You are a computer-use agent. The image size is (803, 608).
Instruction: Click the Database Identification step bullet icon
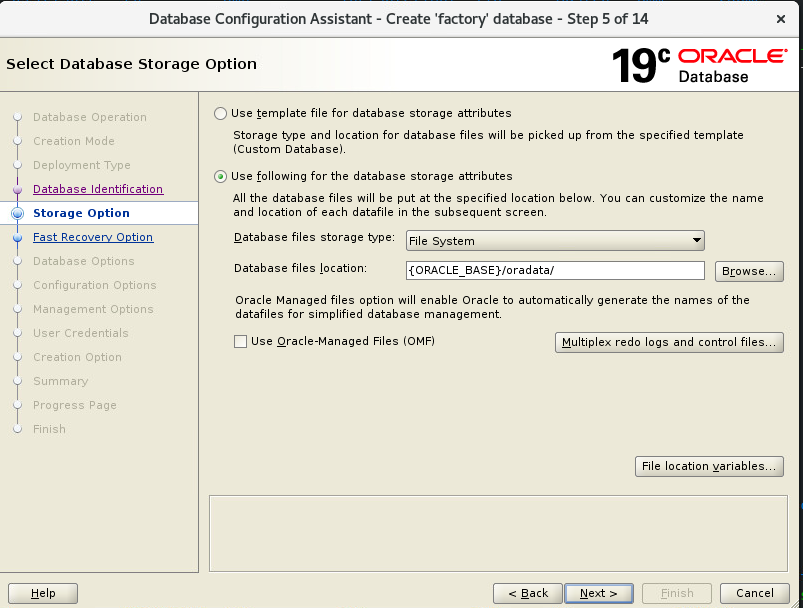pos(17,190)
